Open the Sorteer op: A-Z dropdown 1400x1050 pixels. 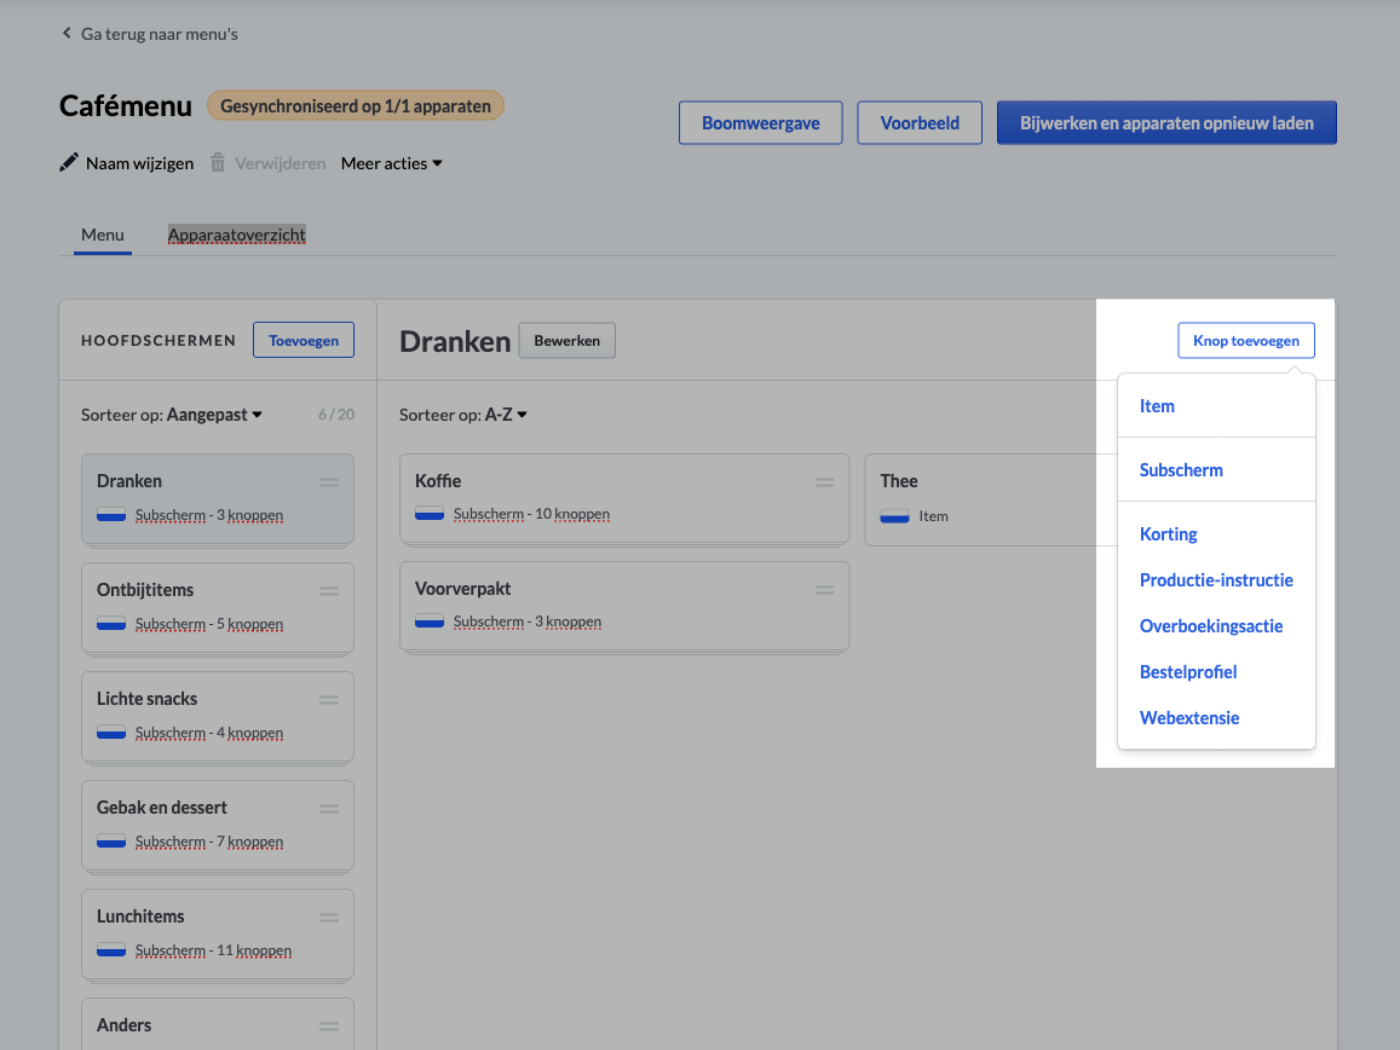[x=463, y=414]
